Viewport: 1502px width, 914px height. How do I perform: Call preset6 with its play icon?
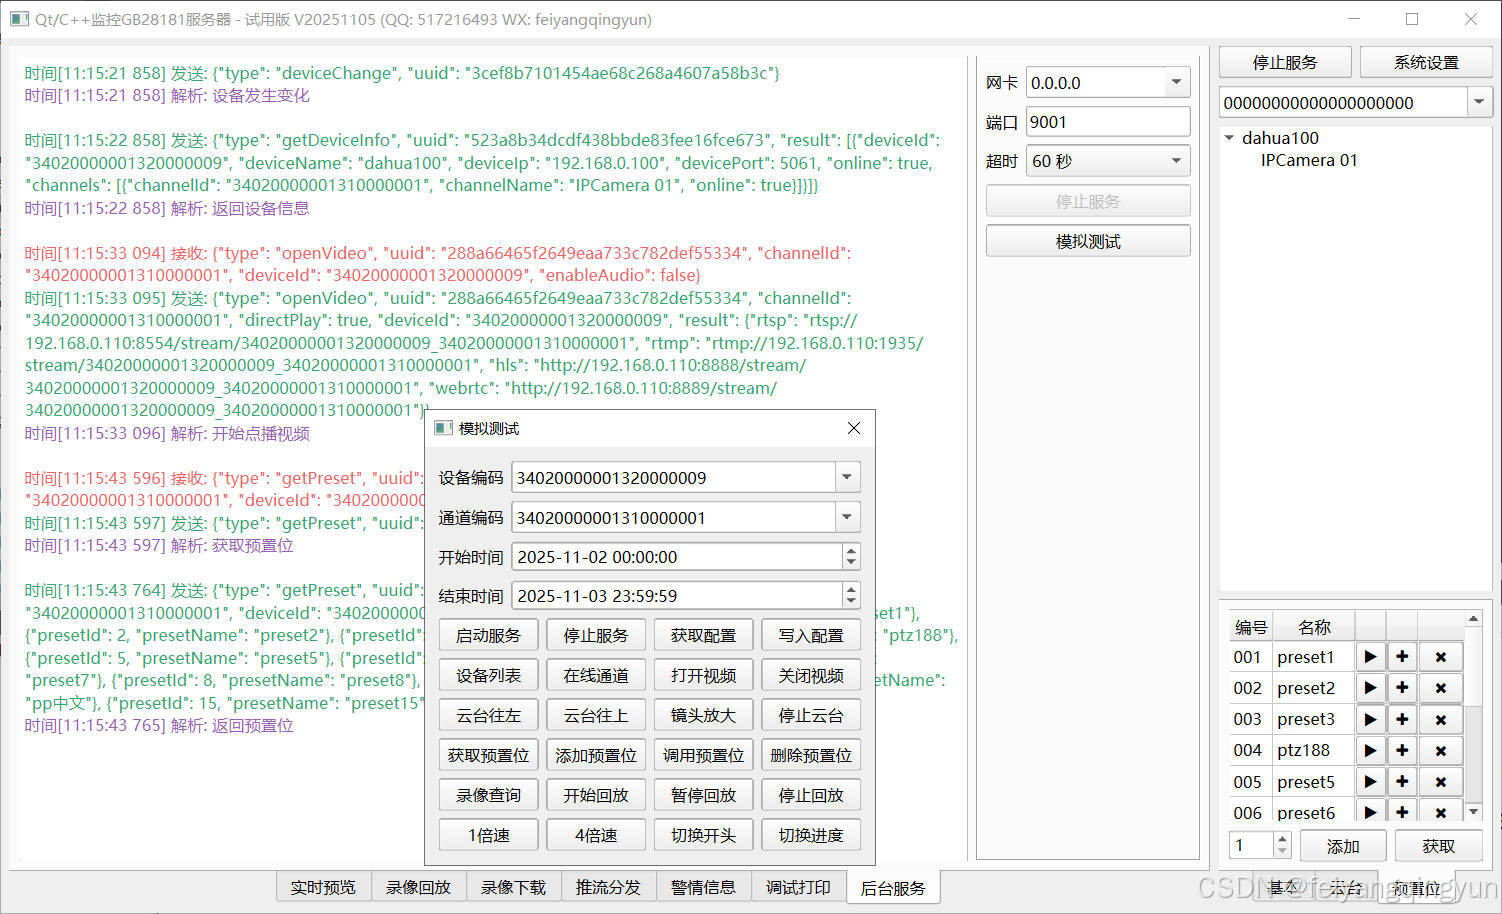click(1370, 811)
